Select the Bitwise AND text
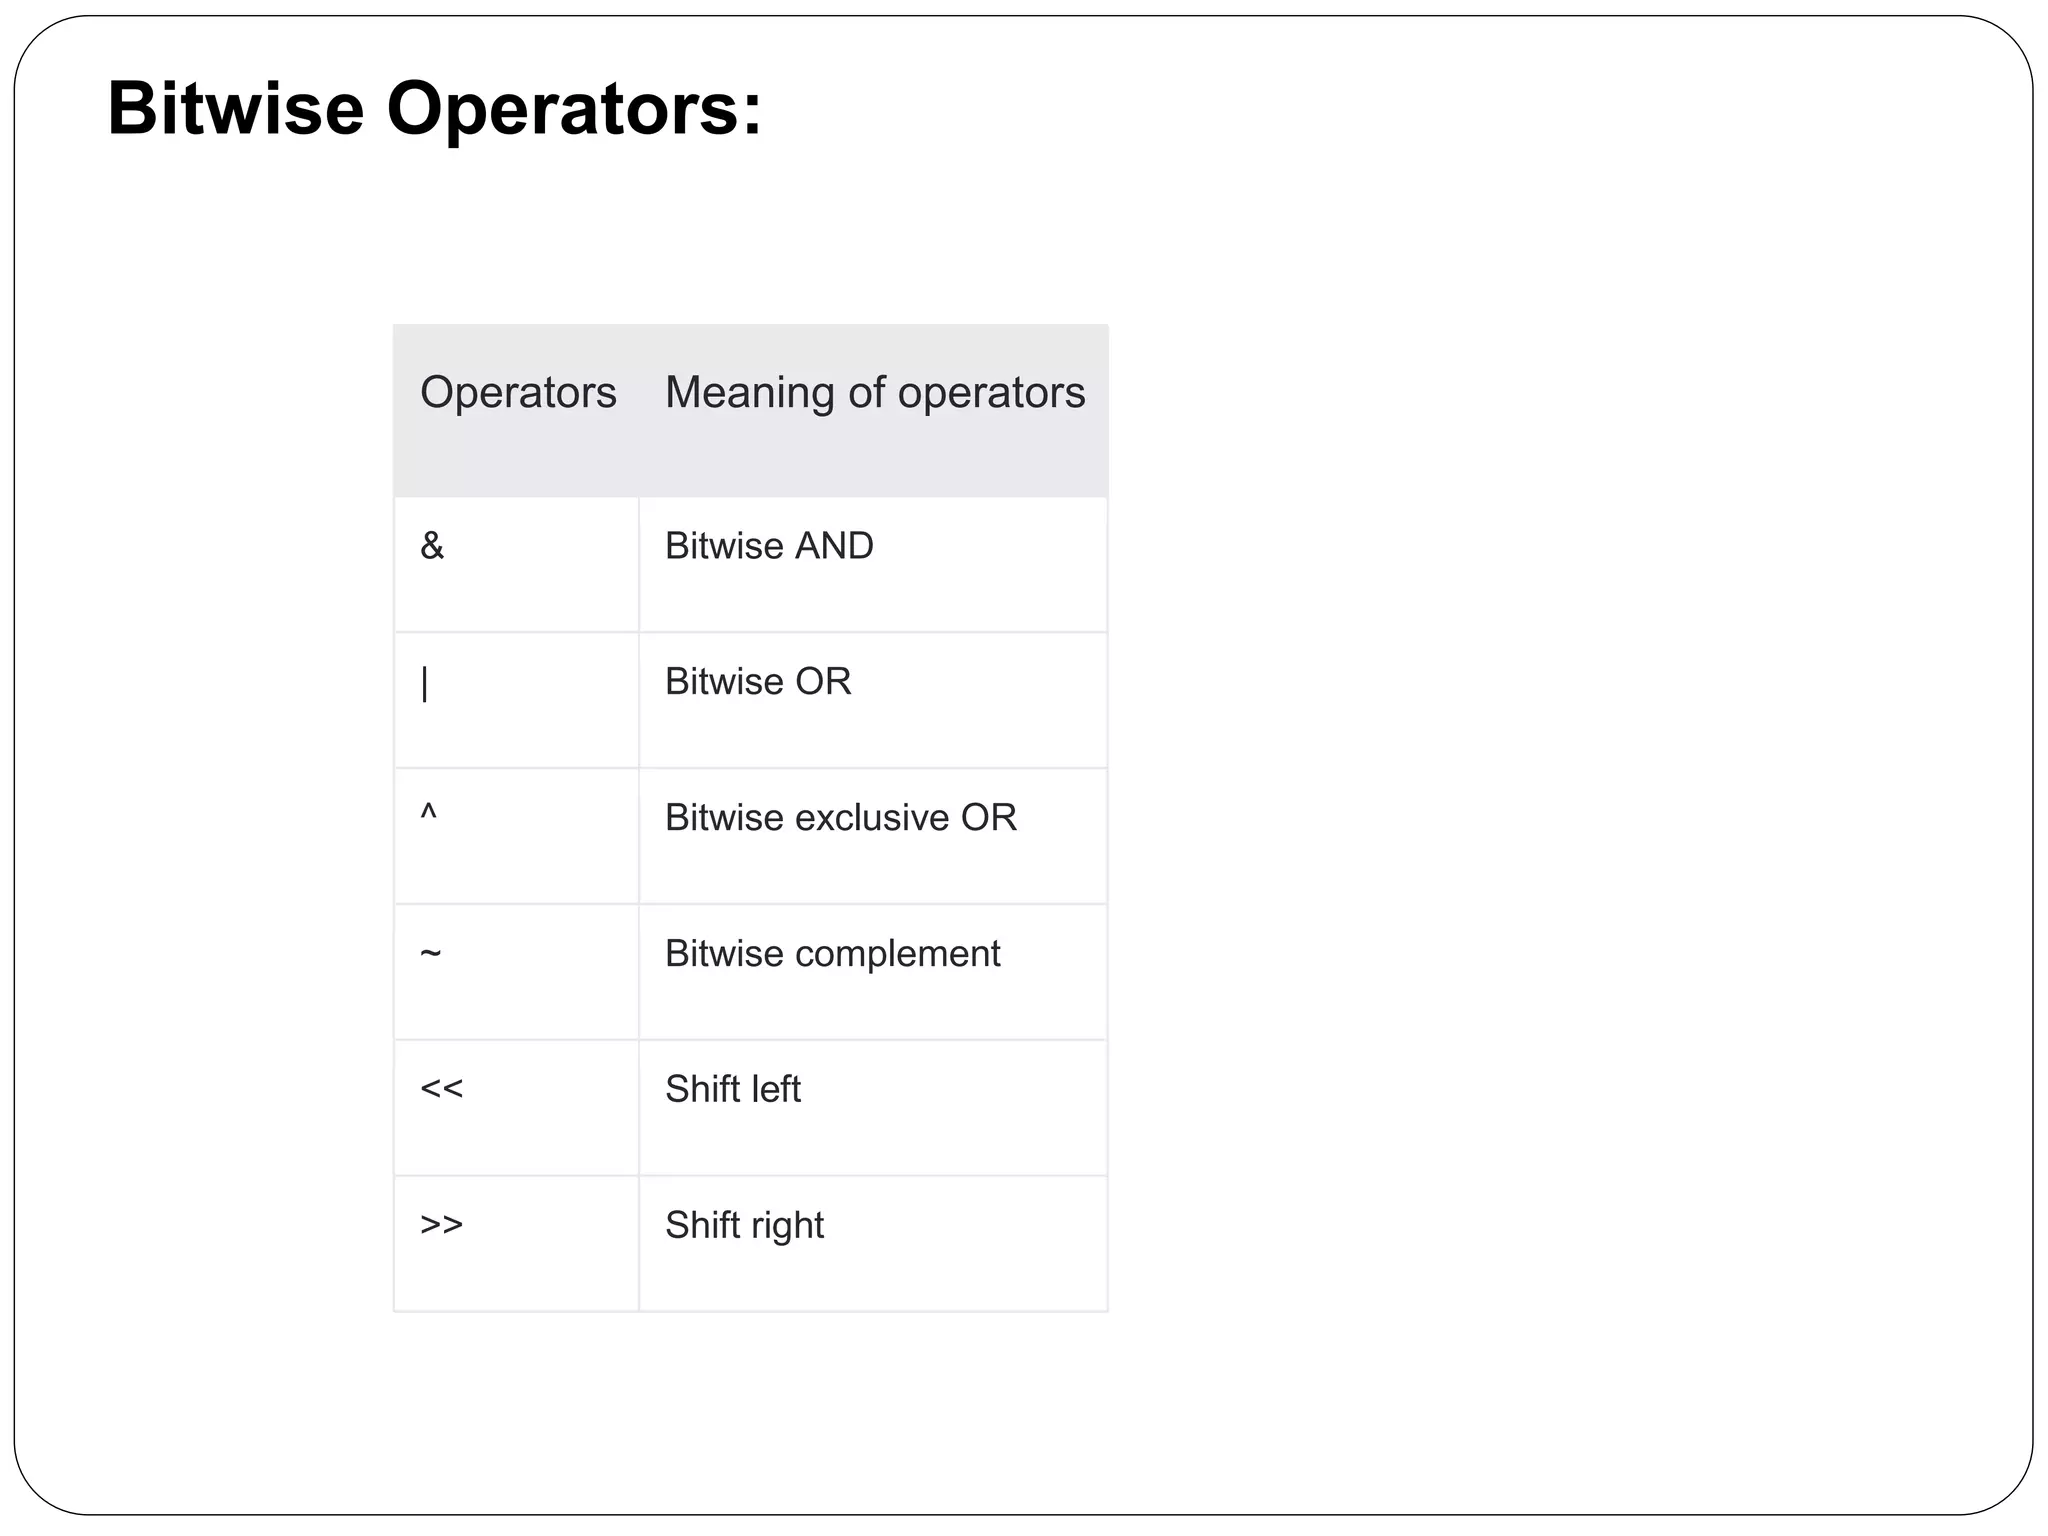 click(x=769, y=546)
